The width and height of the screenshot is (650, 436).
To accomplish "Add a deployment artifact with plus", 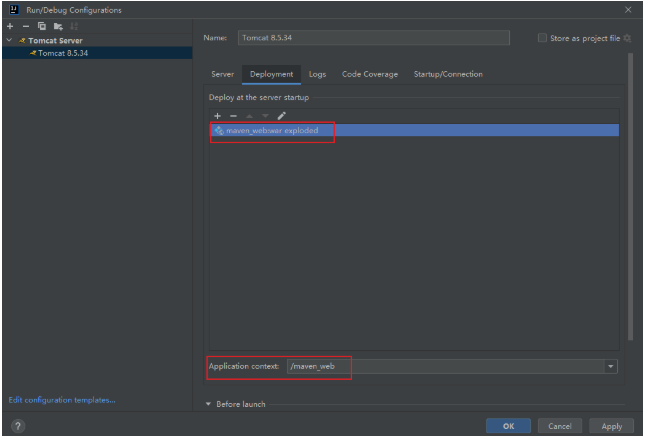I will [217, 116].
